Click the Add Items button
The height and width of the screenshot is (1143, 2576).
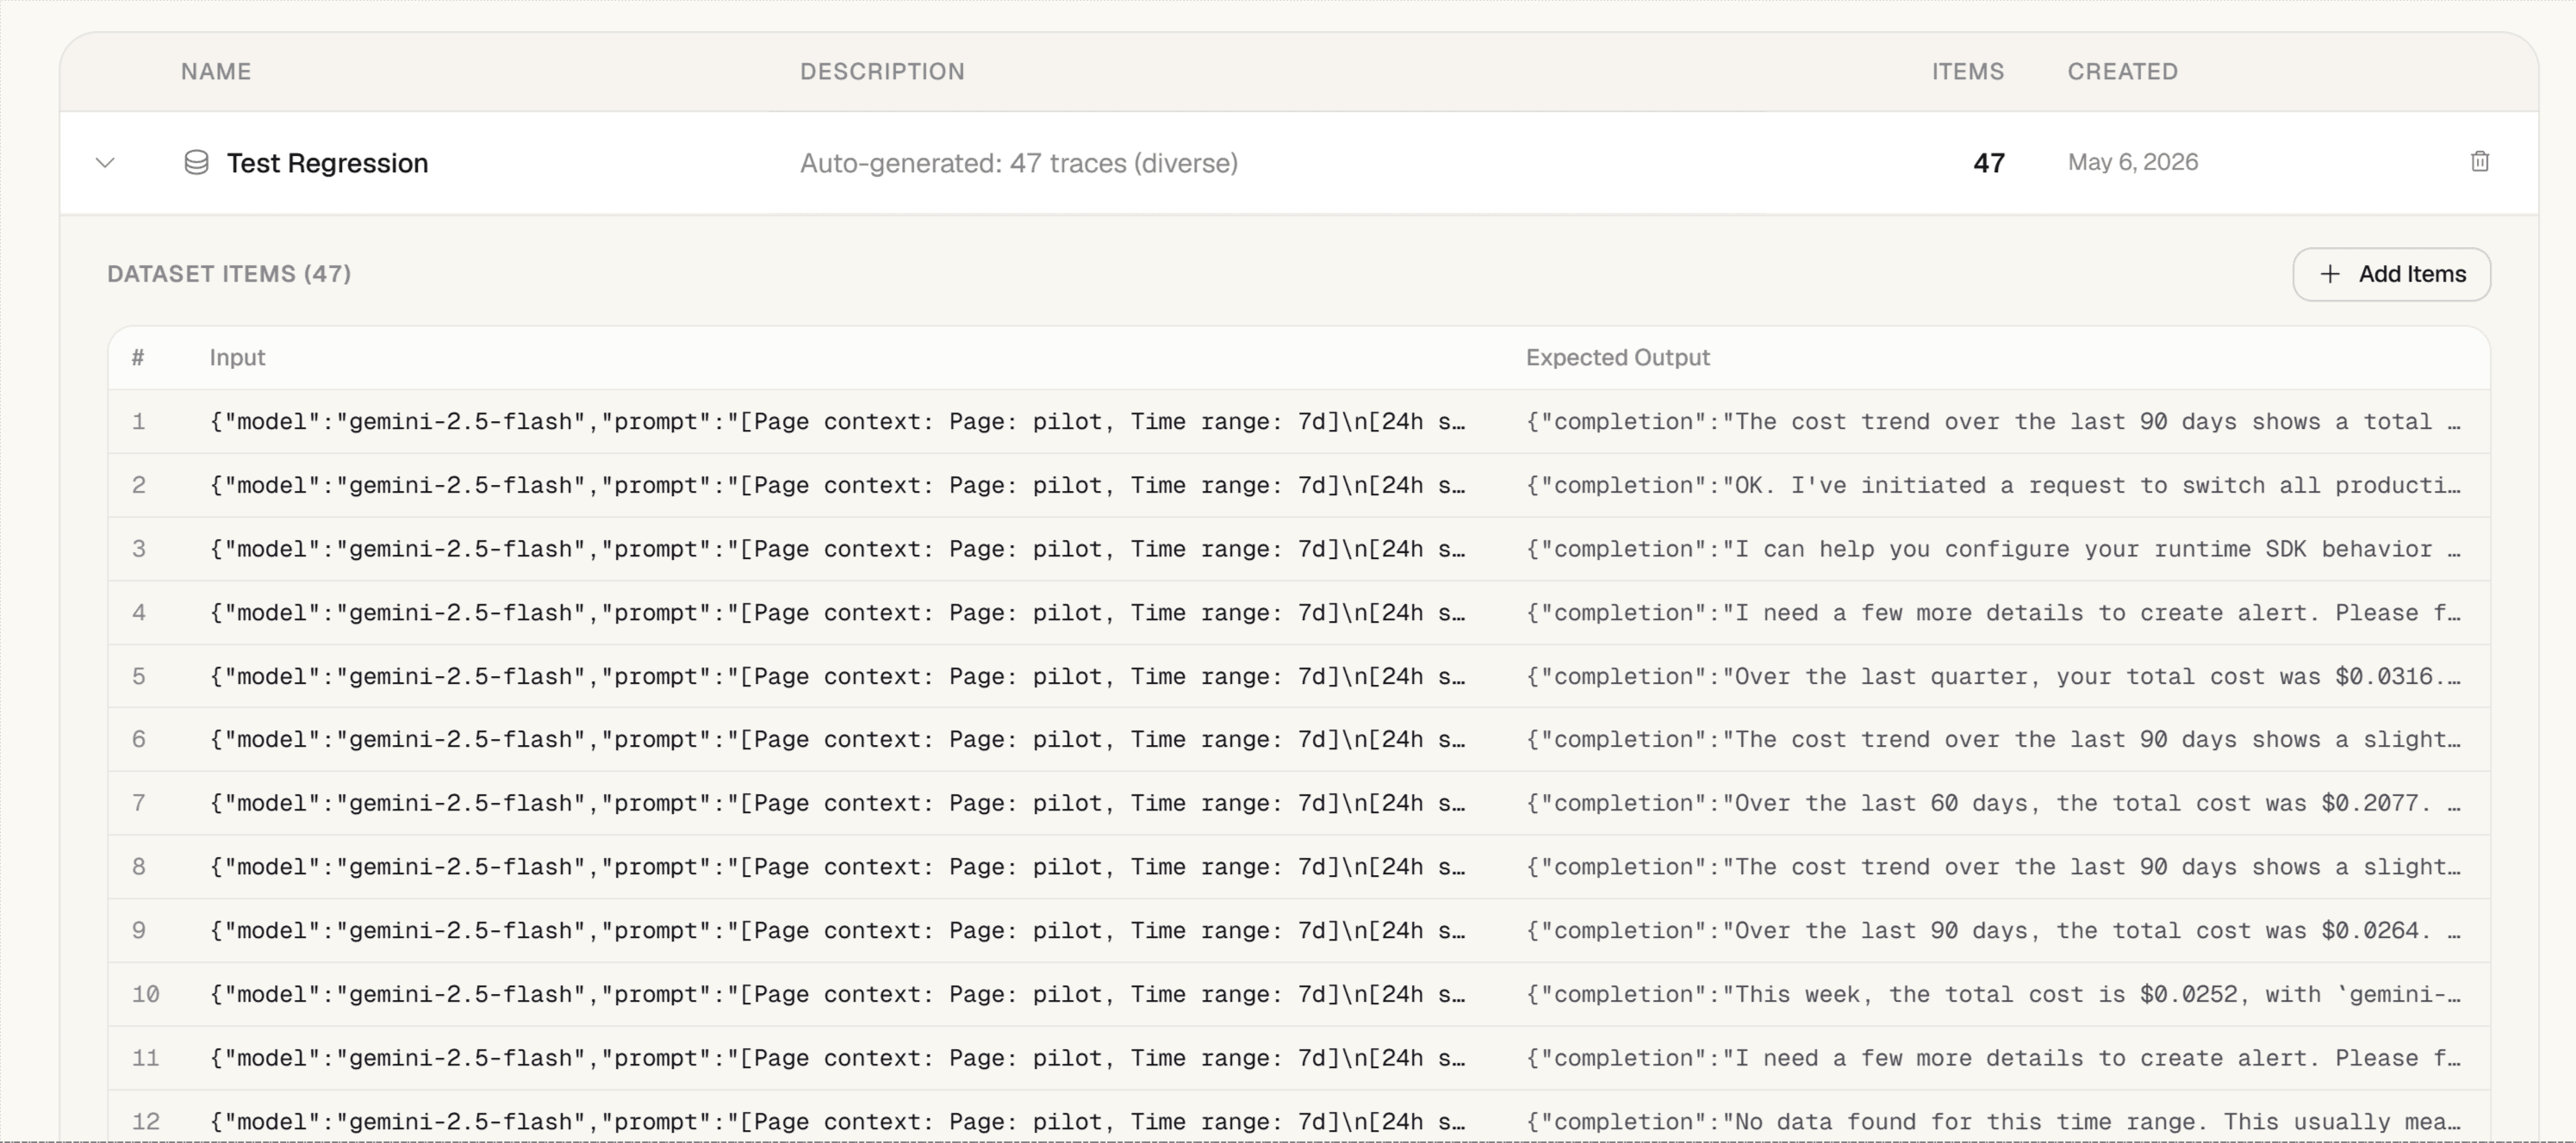coord(2391,274)
